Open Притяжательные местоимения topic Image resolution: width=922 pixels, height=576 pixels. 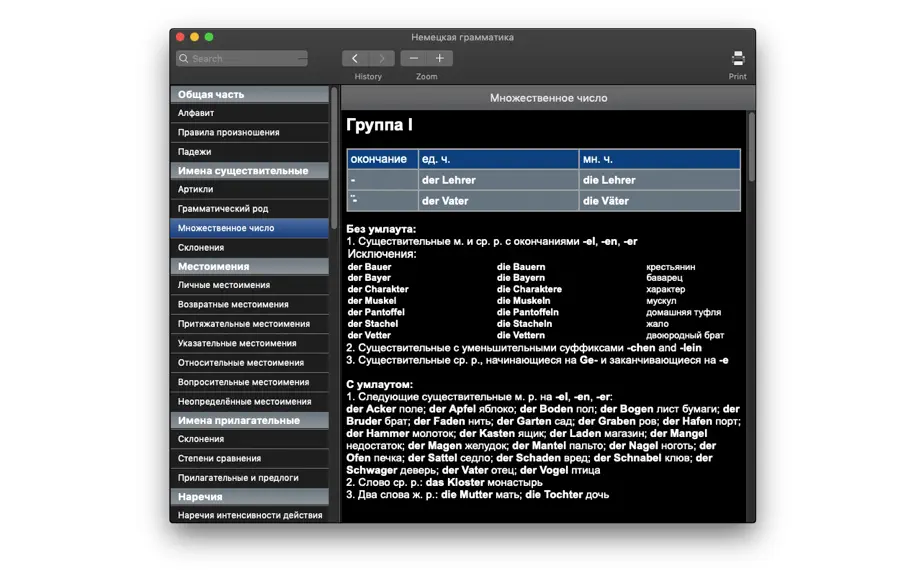249,324
